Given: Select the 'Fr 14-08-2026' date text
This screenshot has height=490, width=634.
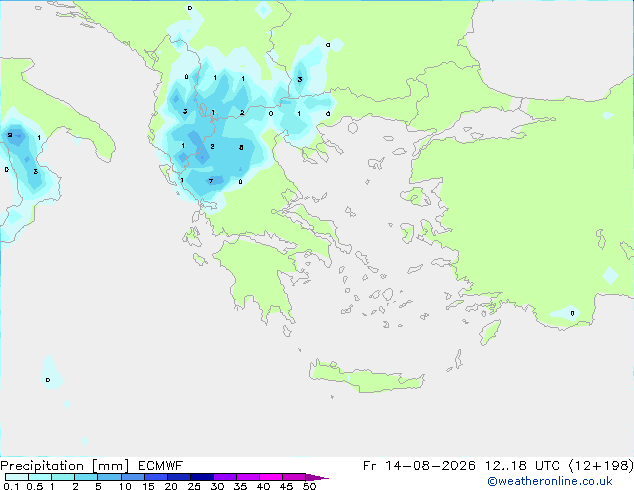Looking at the screenshot, I should (419, 466).
